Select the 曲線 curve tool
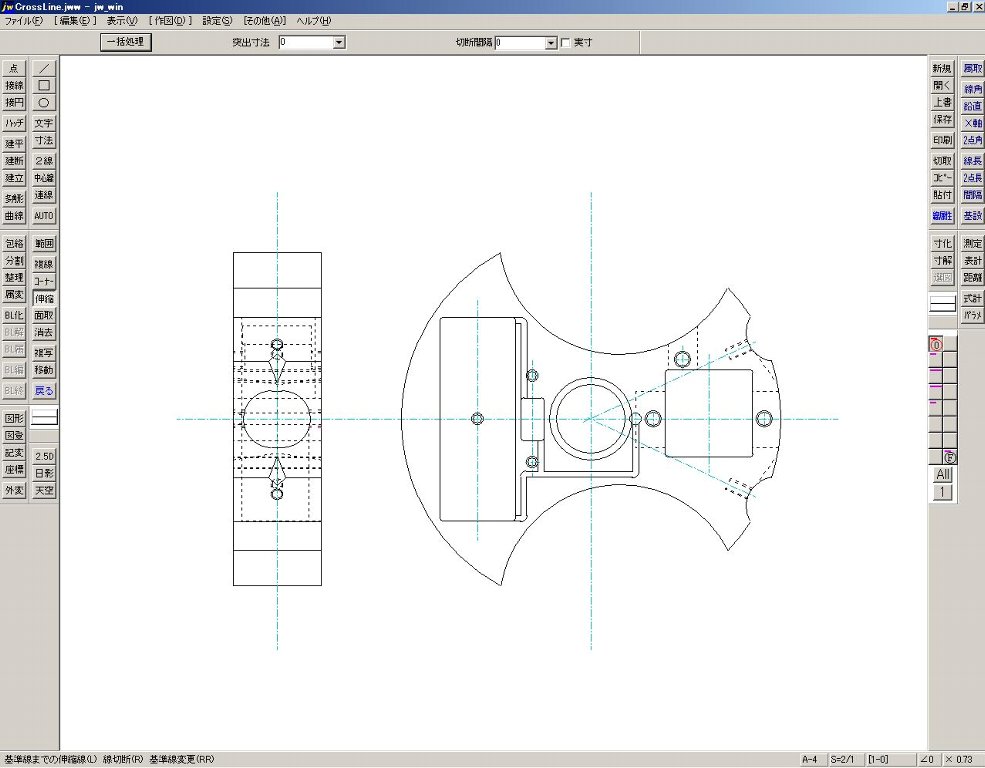This screenshot has width=985, height=768. [x=14, y=215]
